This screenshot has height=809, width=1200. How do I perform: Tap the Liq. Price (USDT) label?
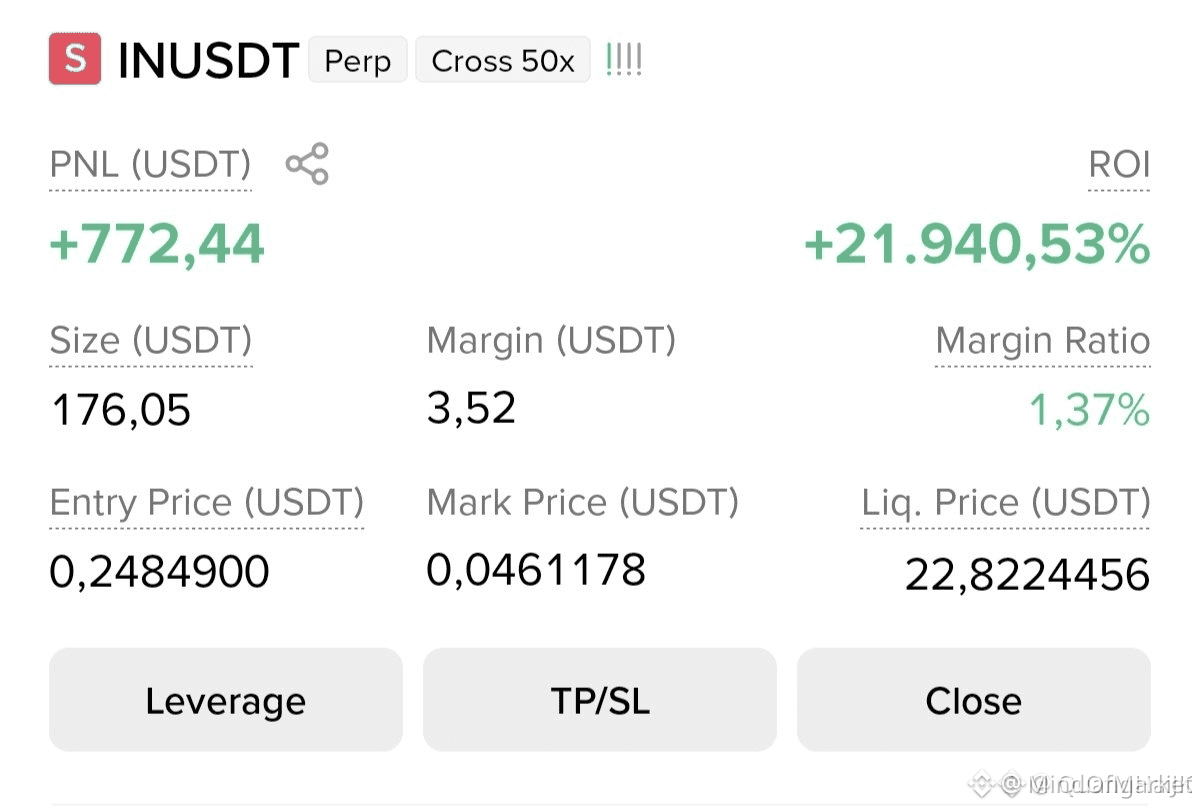tap(1006, 502)
